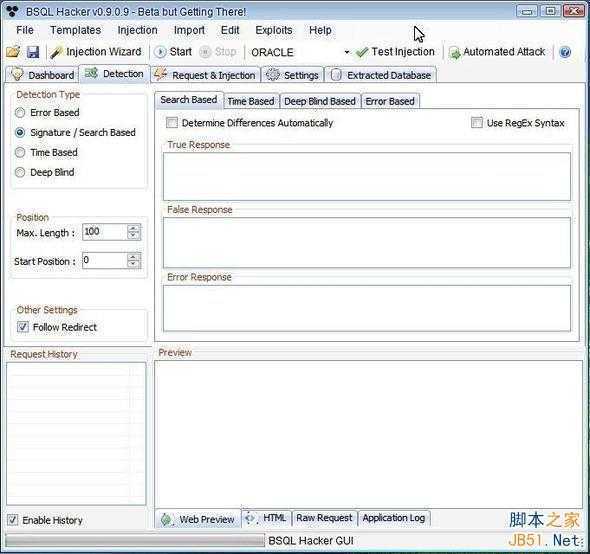This screenshot has height=554, width=590.
Task: Click the Save floppy disk icon
Action: (x=33, y=52)
